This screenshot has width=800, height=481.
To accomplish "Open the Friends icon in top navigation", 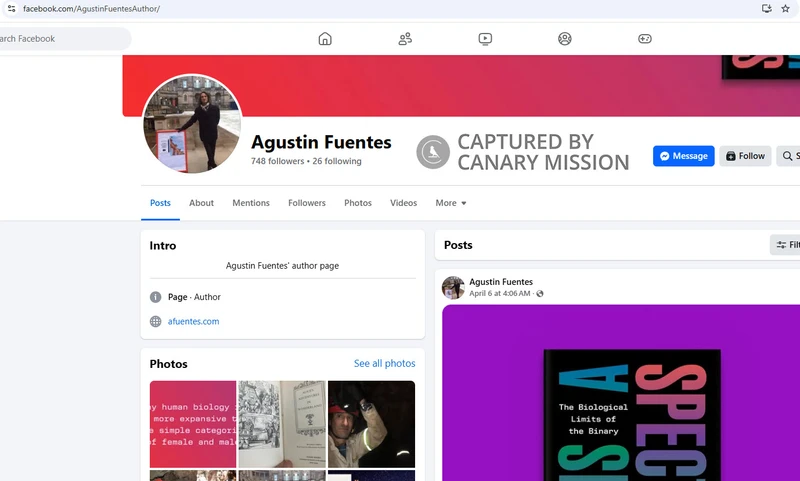I will (x=405, y=39).
